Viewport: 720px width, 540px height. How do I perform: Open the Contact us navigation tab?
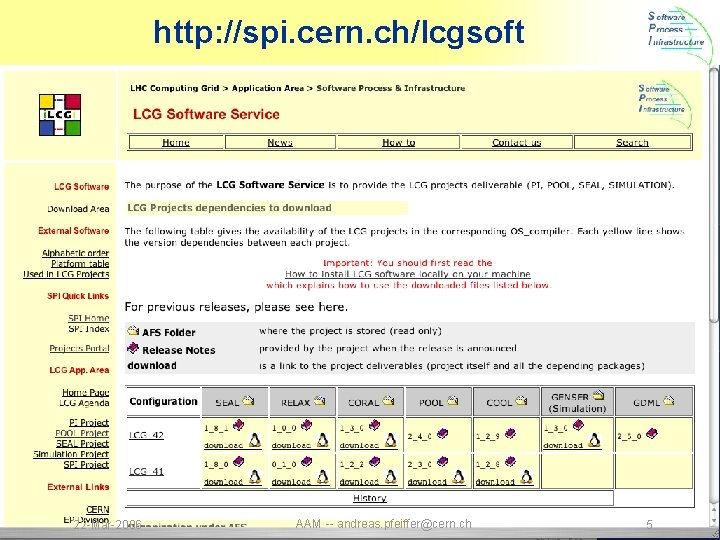click(517, 142)
